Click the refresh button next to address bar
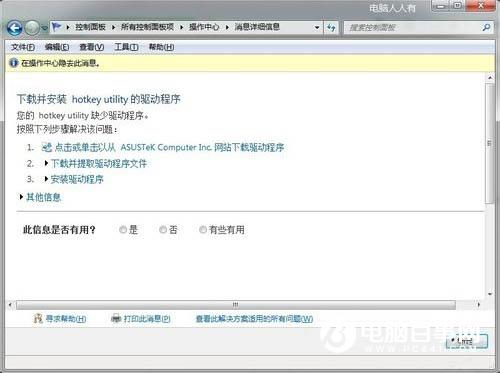This screenshot has width=500, height=373. [331, 28]
